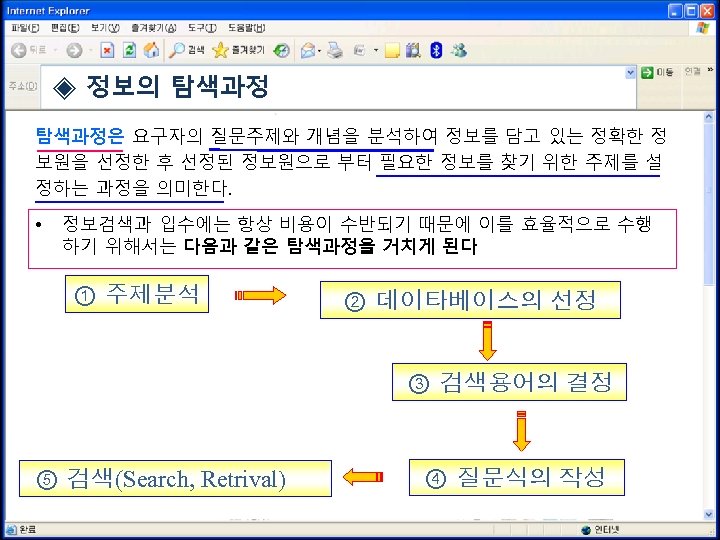Expand the Links (연결) chevron
720x540 pixels.
(710, 69)
